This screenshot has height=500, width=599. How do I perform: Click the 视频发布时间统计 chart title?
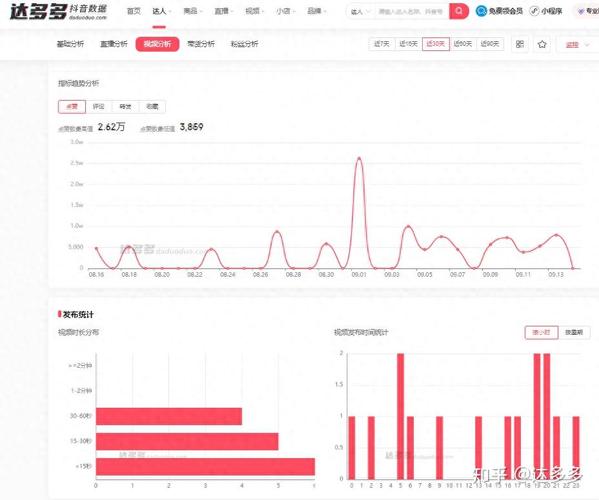pos(361,332)
